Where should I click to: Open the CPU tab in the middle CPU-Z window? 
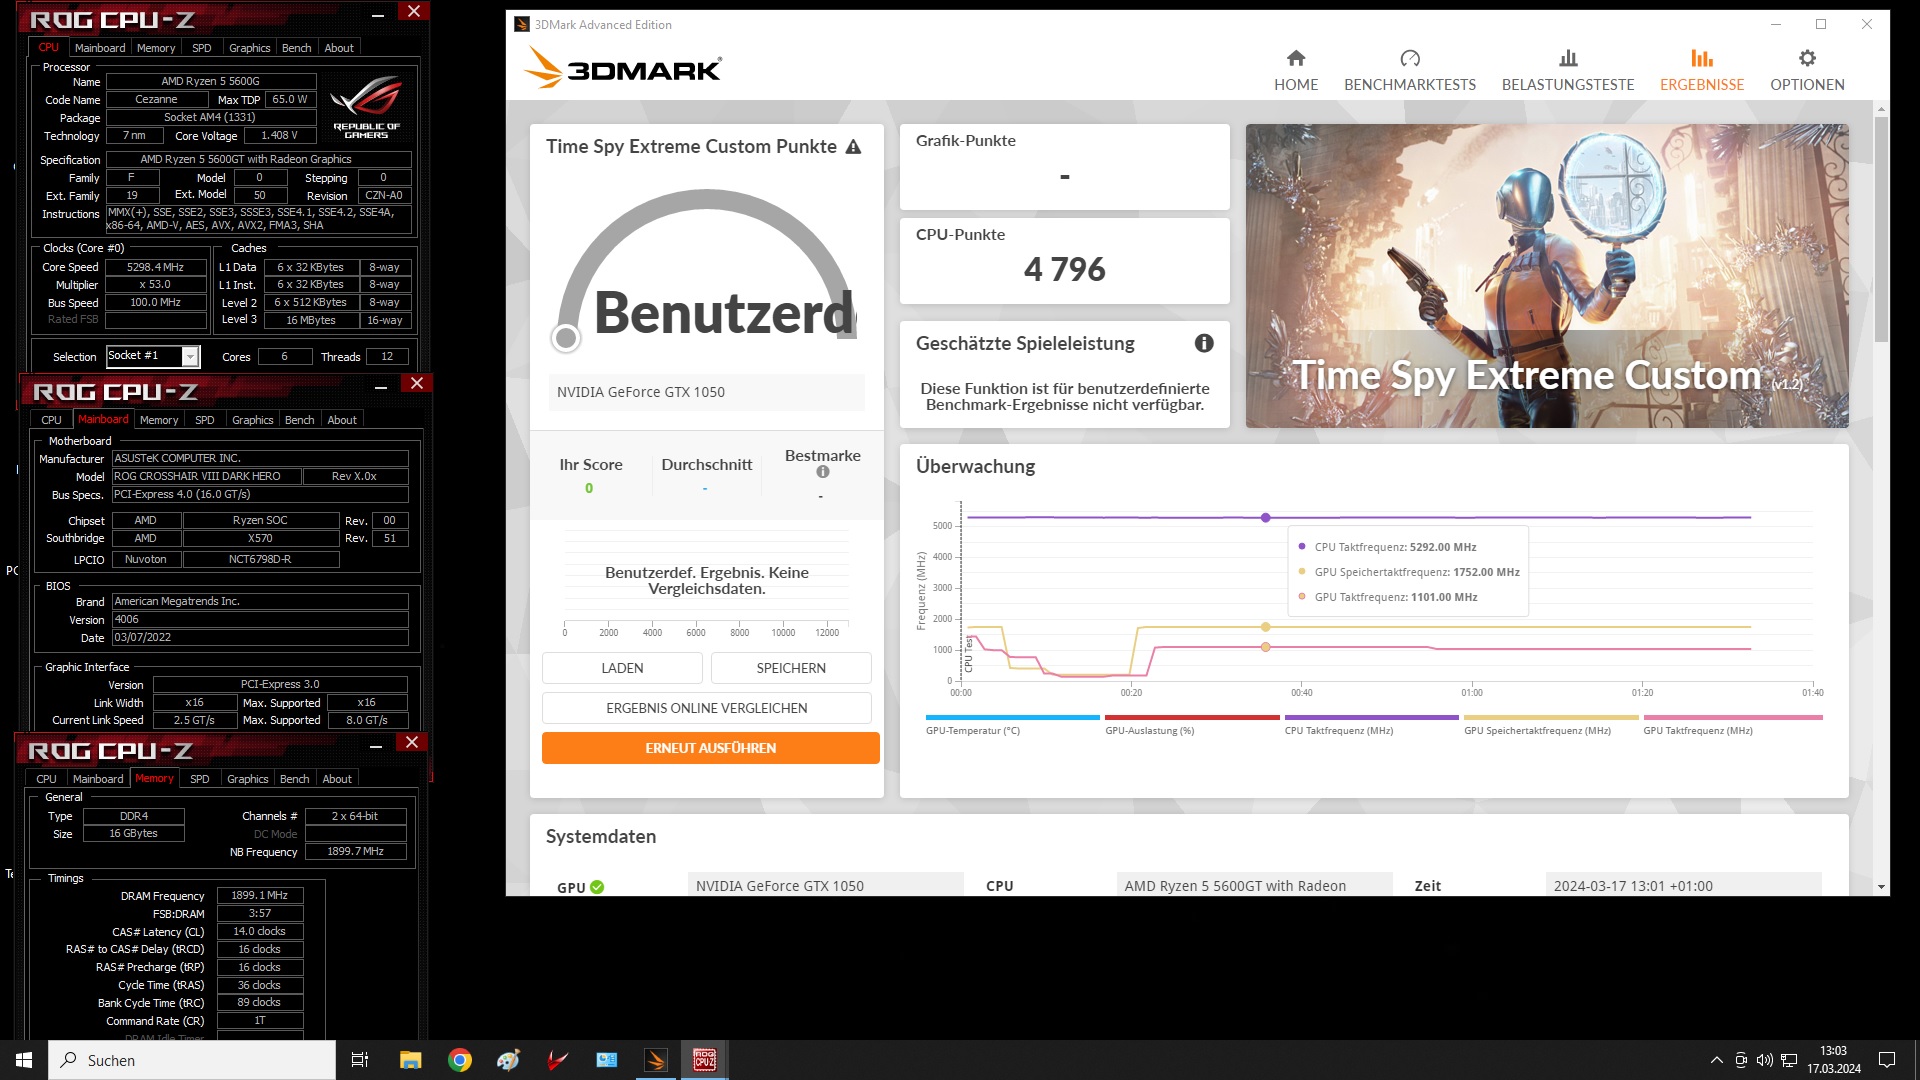(x=52, y=420)
